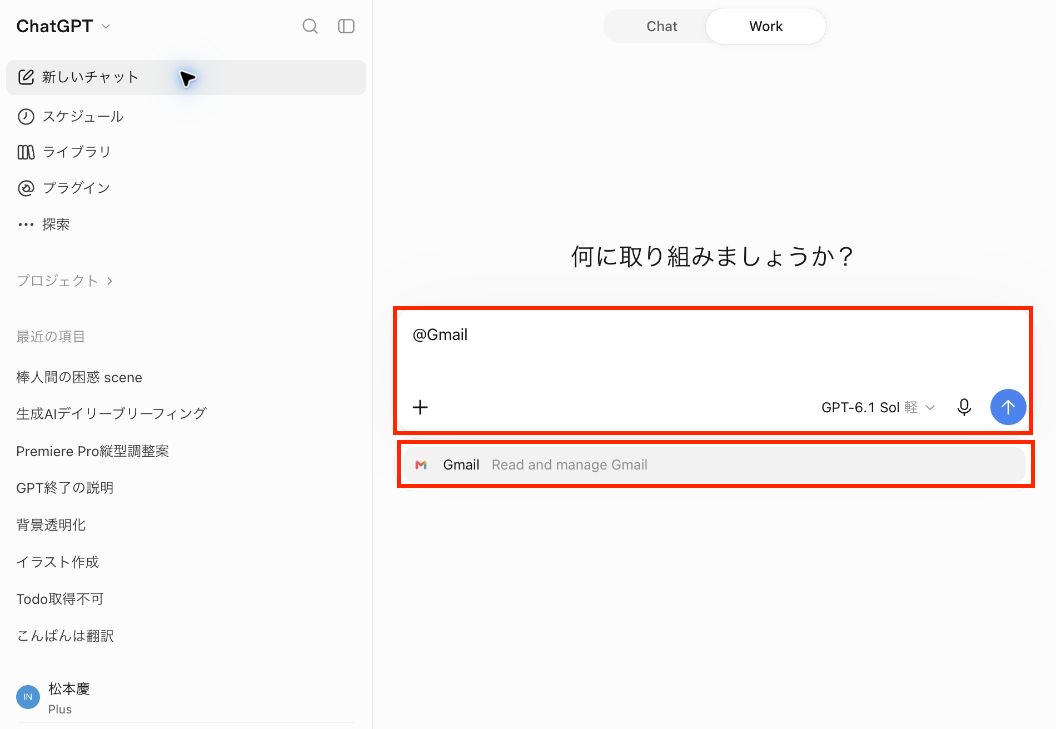Collapse the sidebar with the panel icon

(x=346, y=26)
